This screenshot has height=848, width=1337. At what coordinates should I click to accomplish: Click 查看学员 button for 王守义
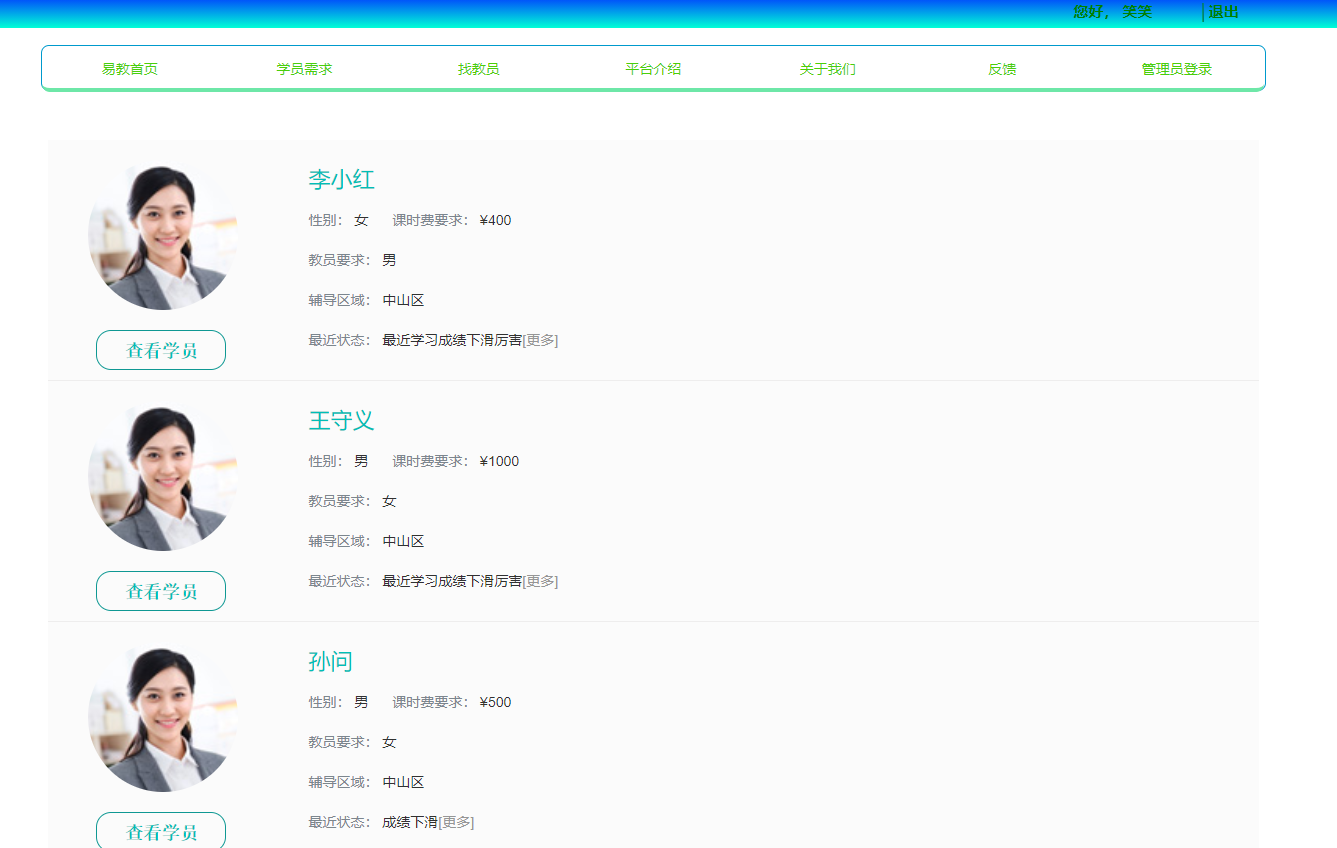tap(160, 590)
